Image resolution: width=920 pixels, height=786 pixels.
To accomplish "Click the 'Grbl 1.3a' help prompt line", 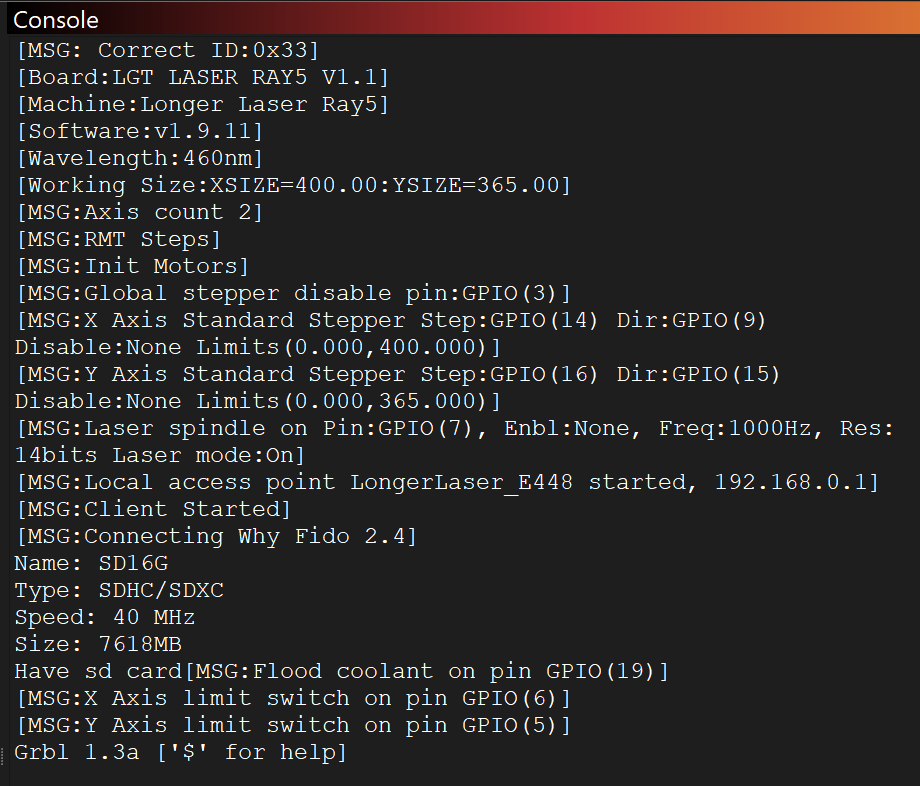I will 181,752.
